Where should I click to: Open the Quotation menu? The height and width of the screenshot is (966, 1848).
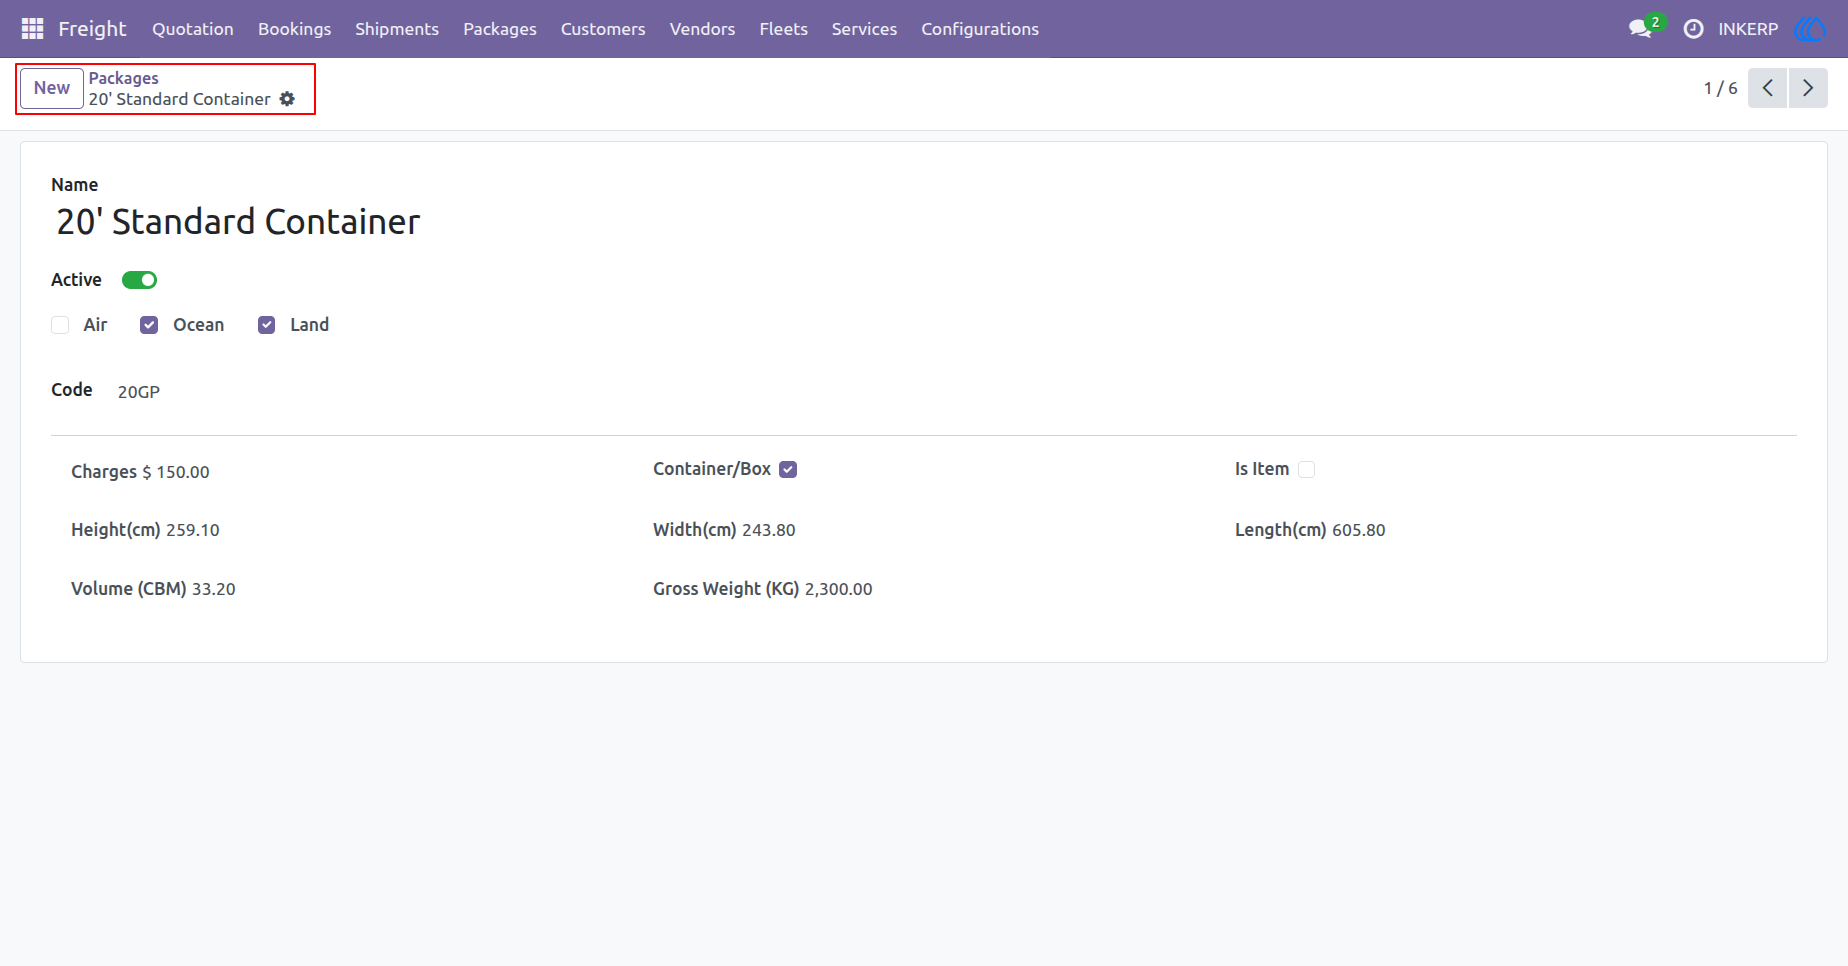[x=193, y=29]
